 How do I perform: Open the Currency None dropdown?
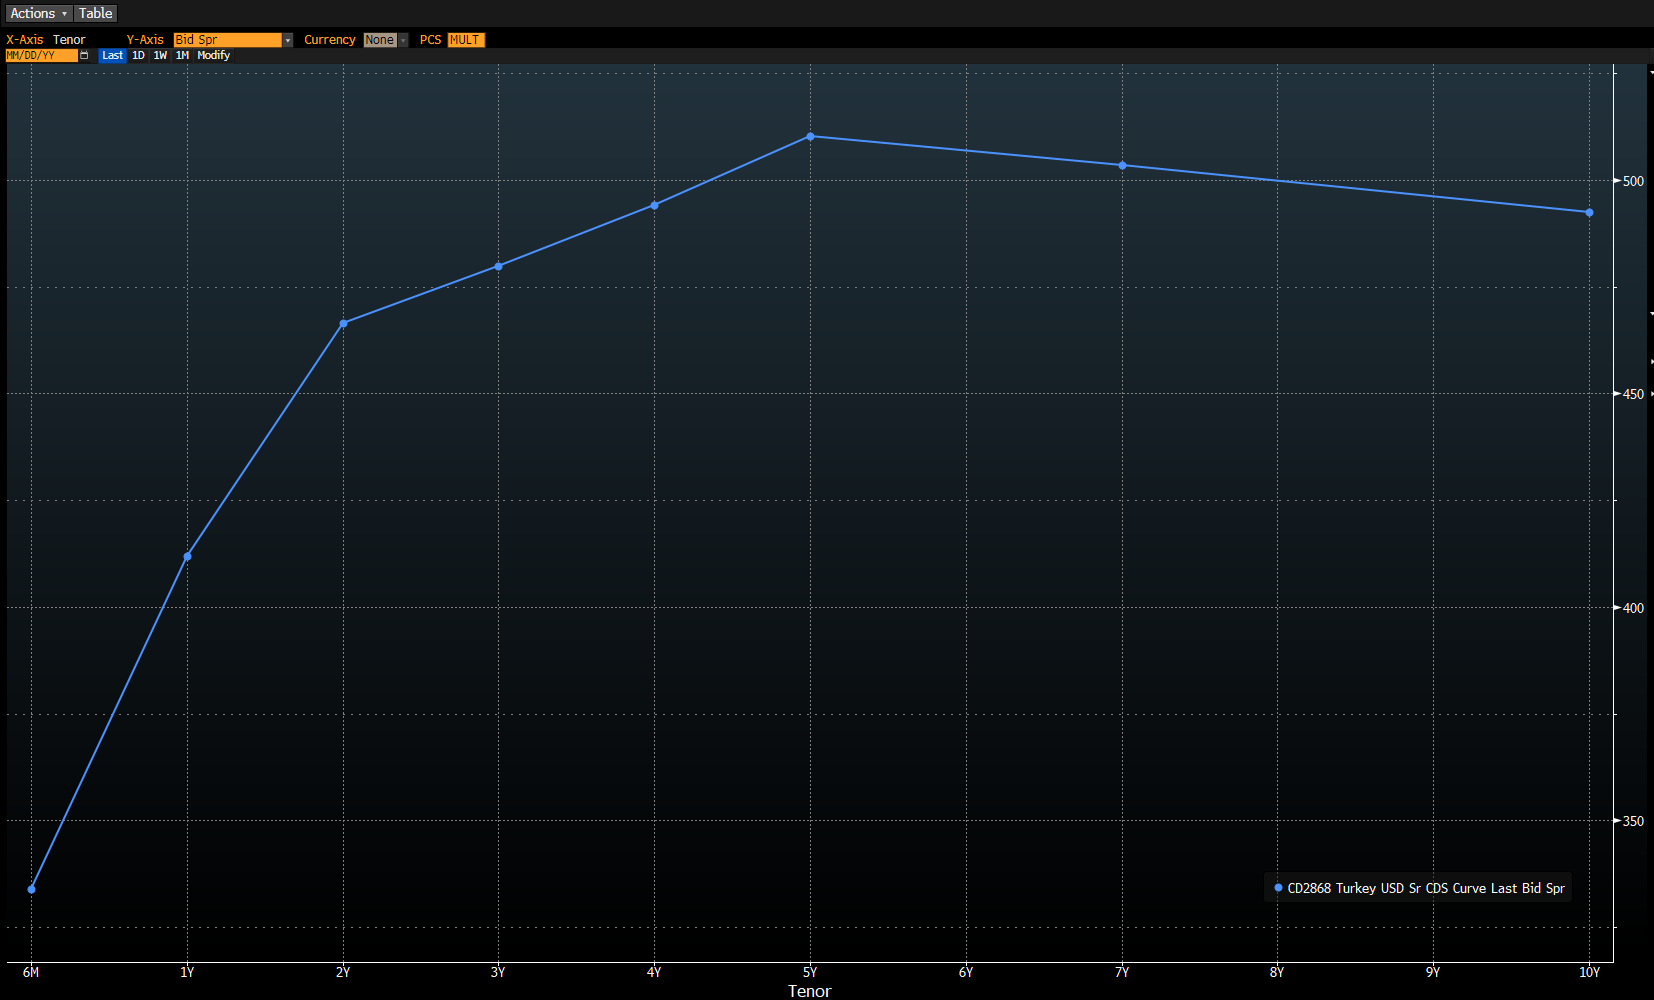coord(386,40)
